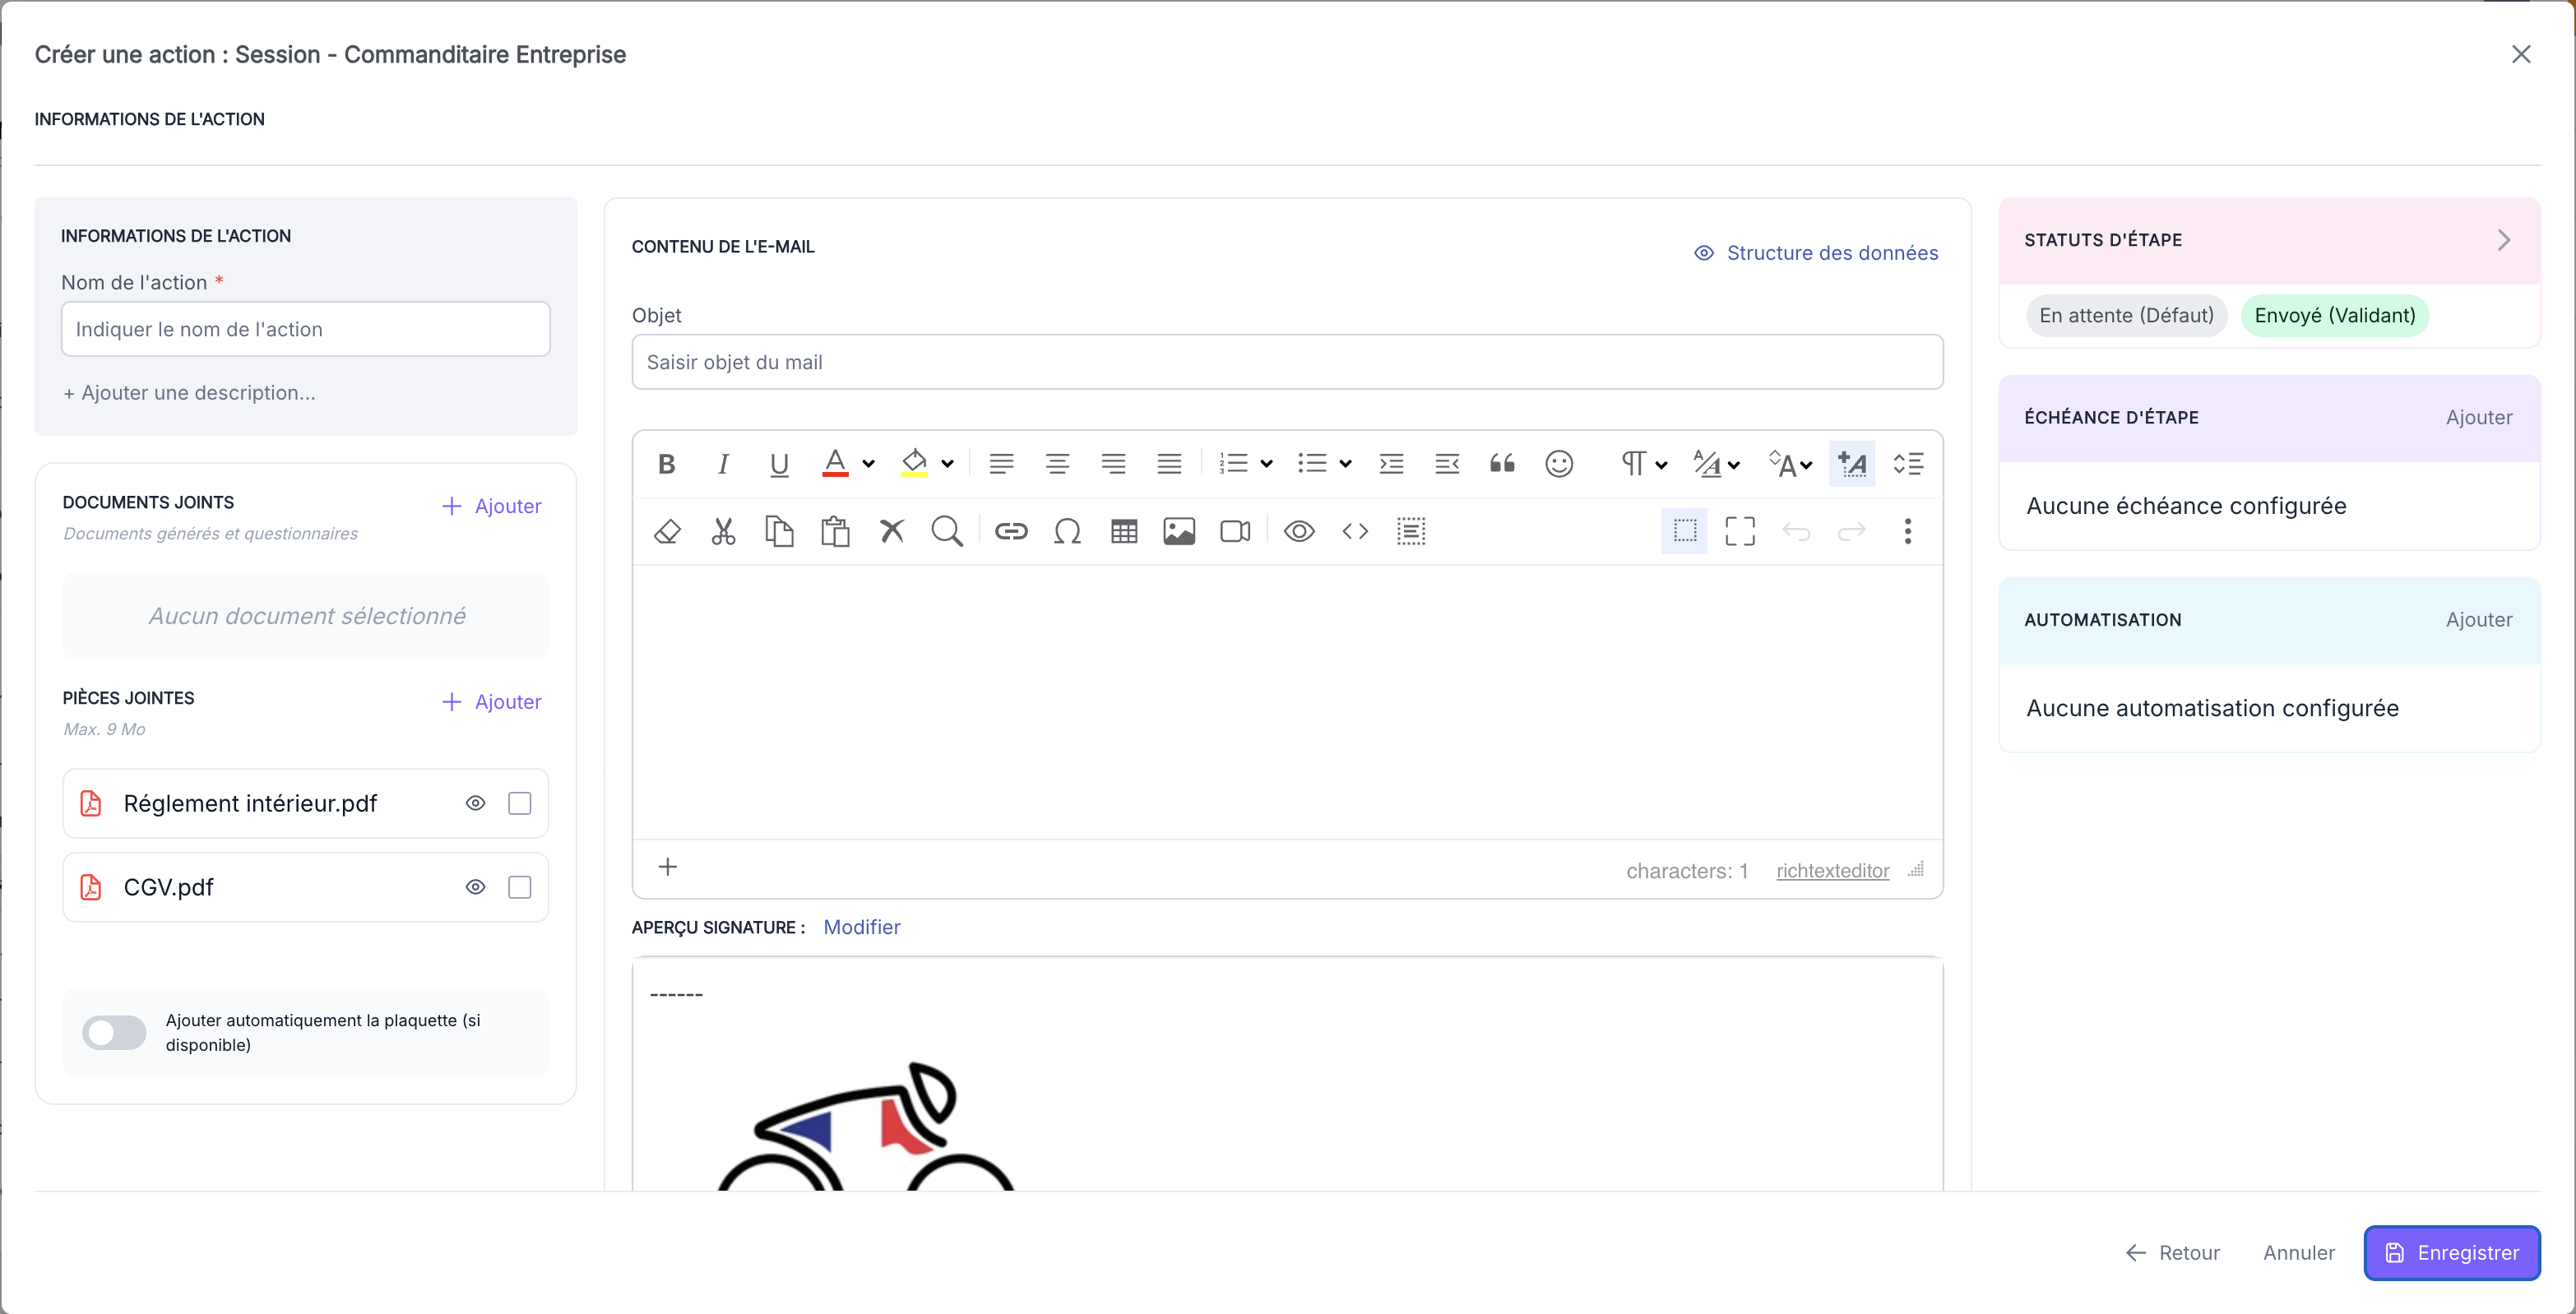The image size is (2576, 1314).
Task: Open more editor options (three dots)
Action: (1908, 531)
